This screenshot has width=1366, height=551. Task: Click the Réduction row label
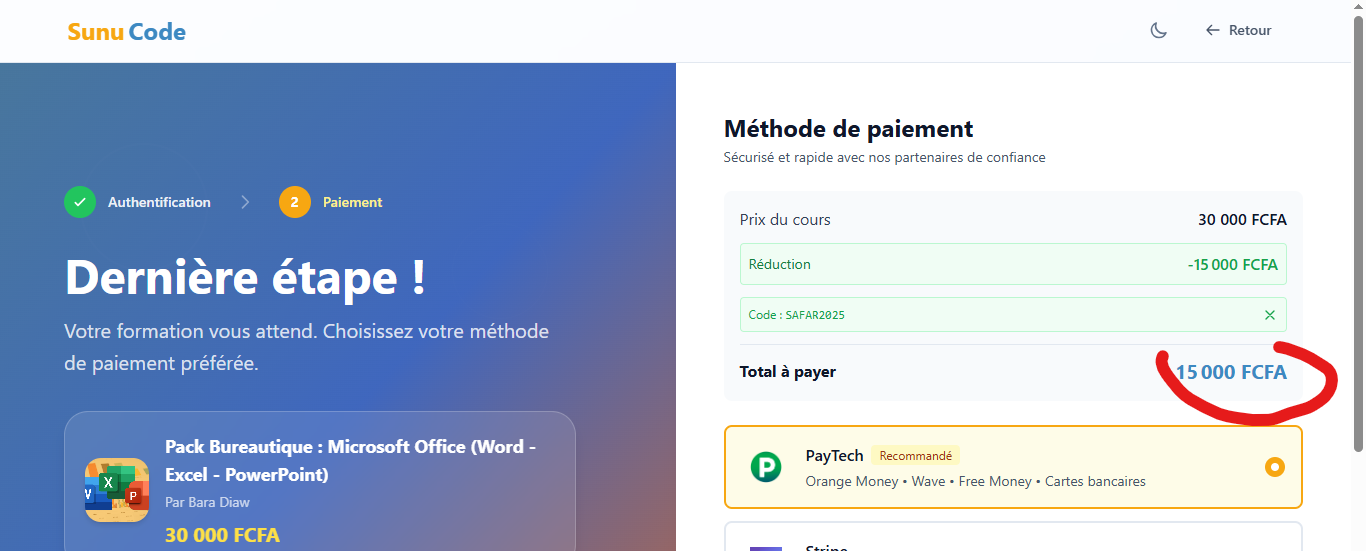[x=779, y=264]
